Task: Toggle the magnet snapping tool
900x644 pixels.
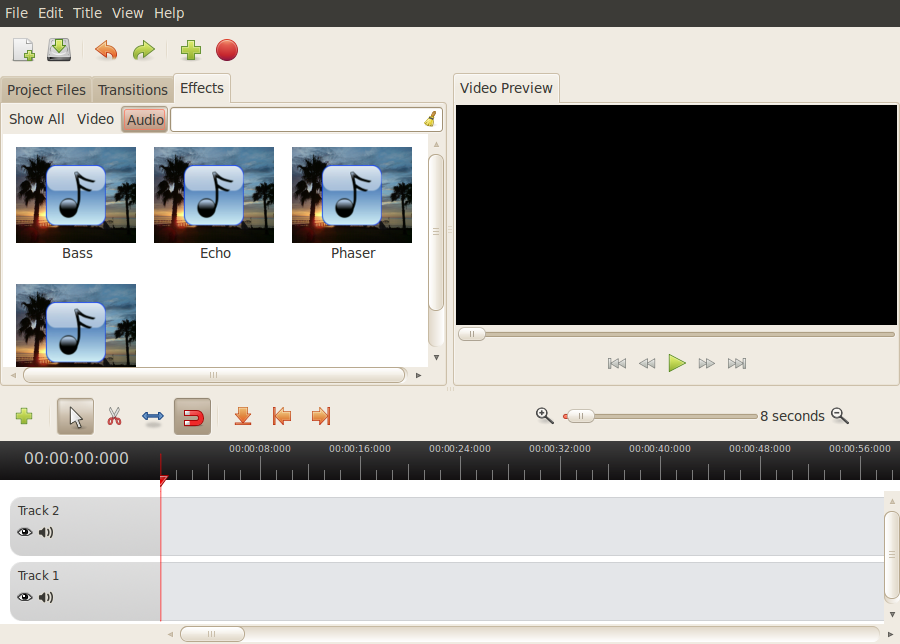Action: pyautogui.click(x=192, y=416)
